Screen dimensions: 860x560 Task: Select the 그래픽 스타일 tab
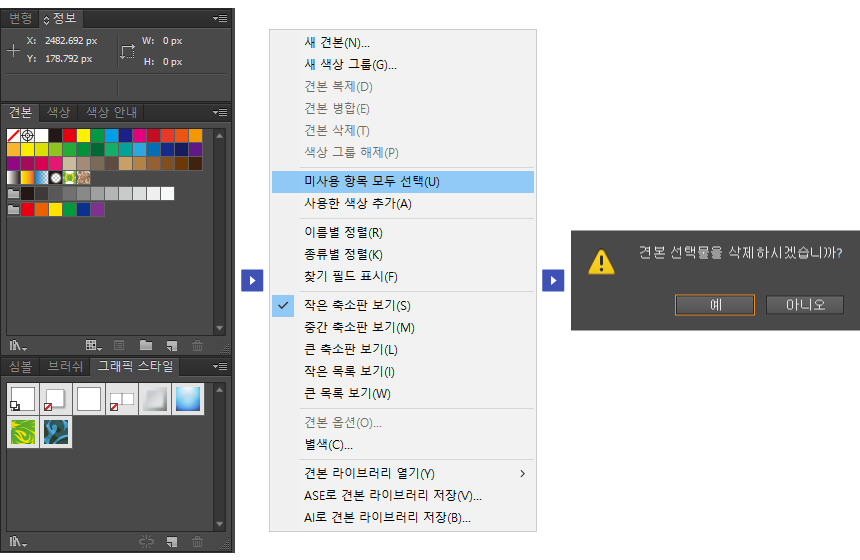[x=135, y=366]
